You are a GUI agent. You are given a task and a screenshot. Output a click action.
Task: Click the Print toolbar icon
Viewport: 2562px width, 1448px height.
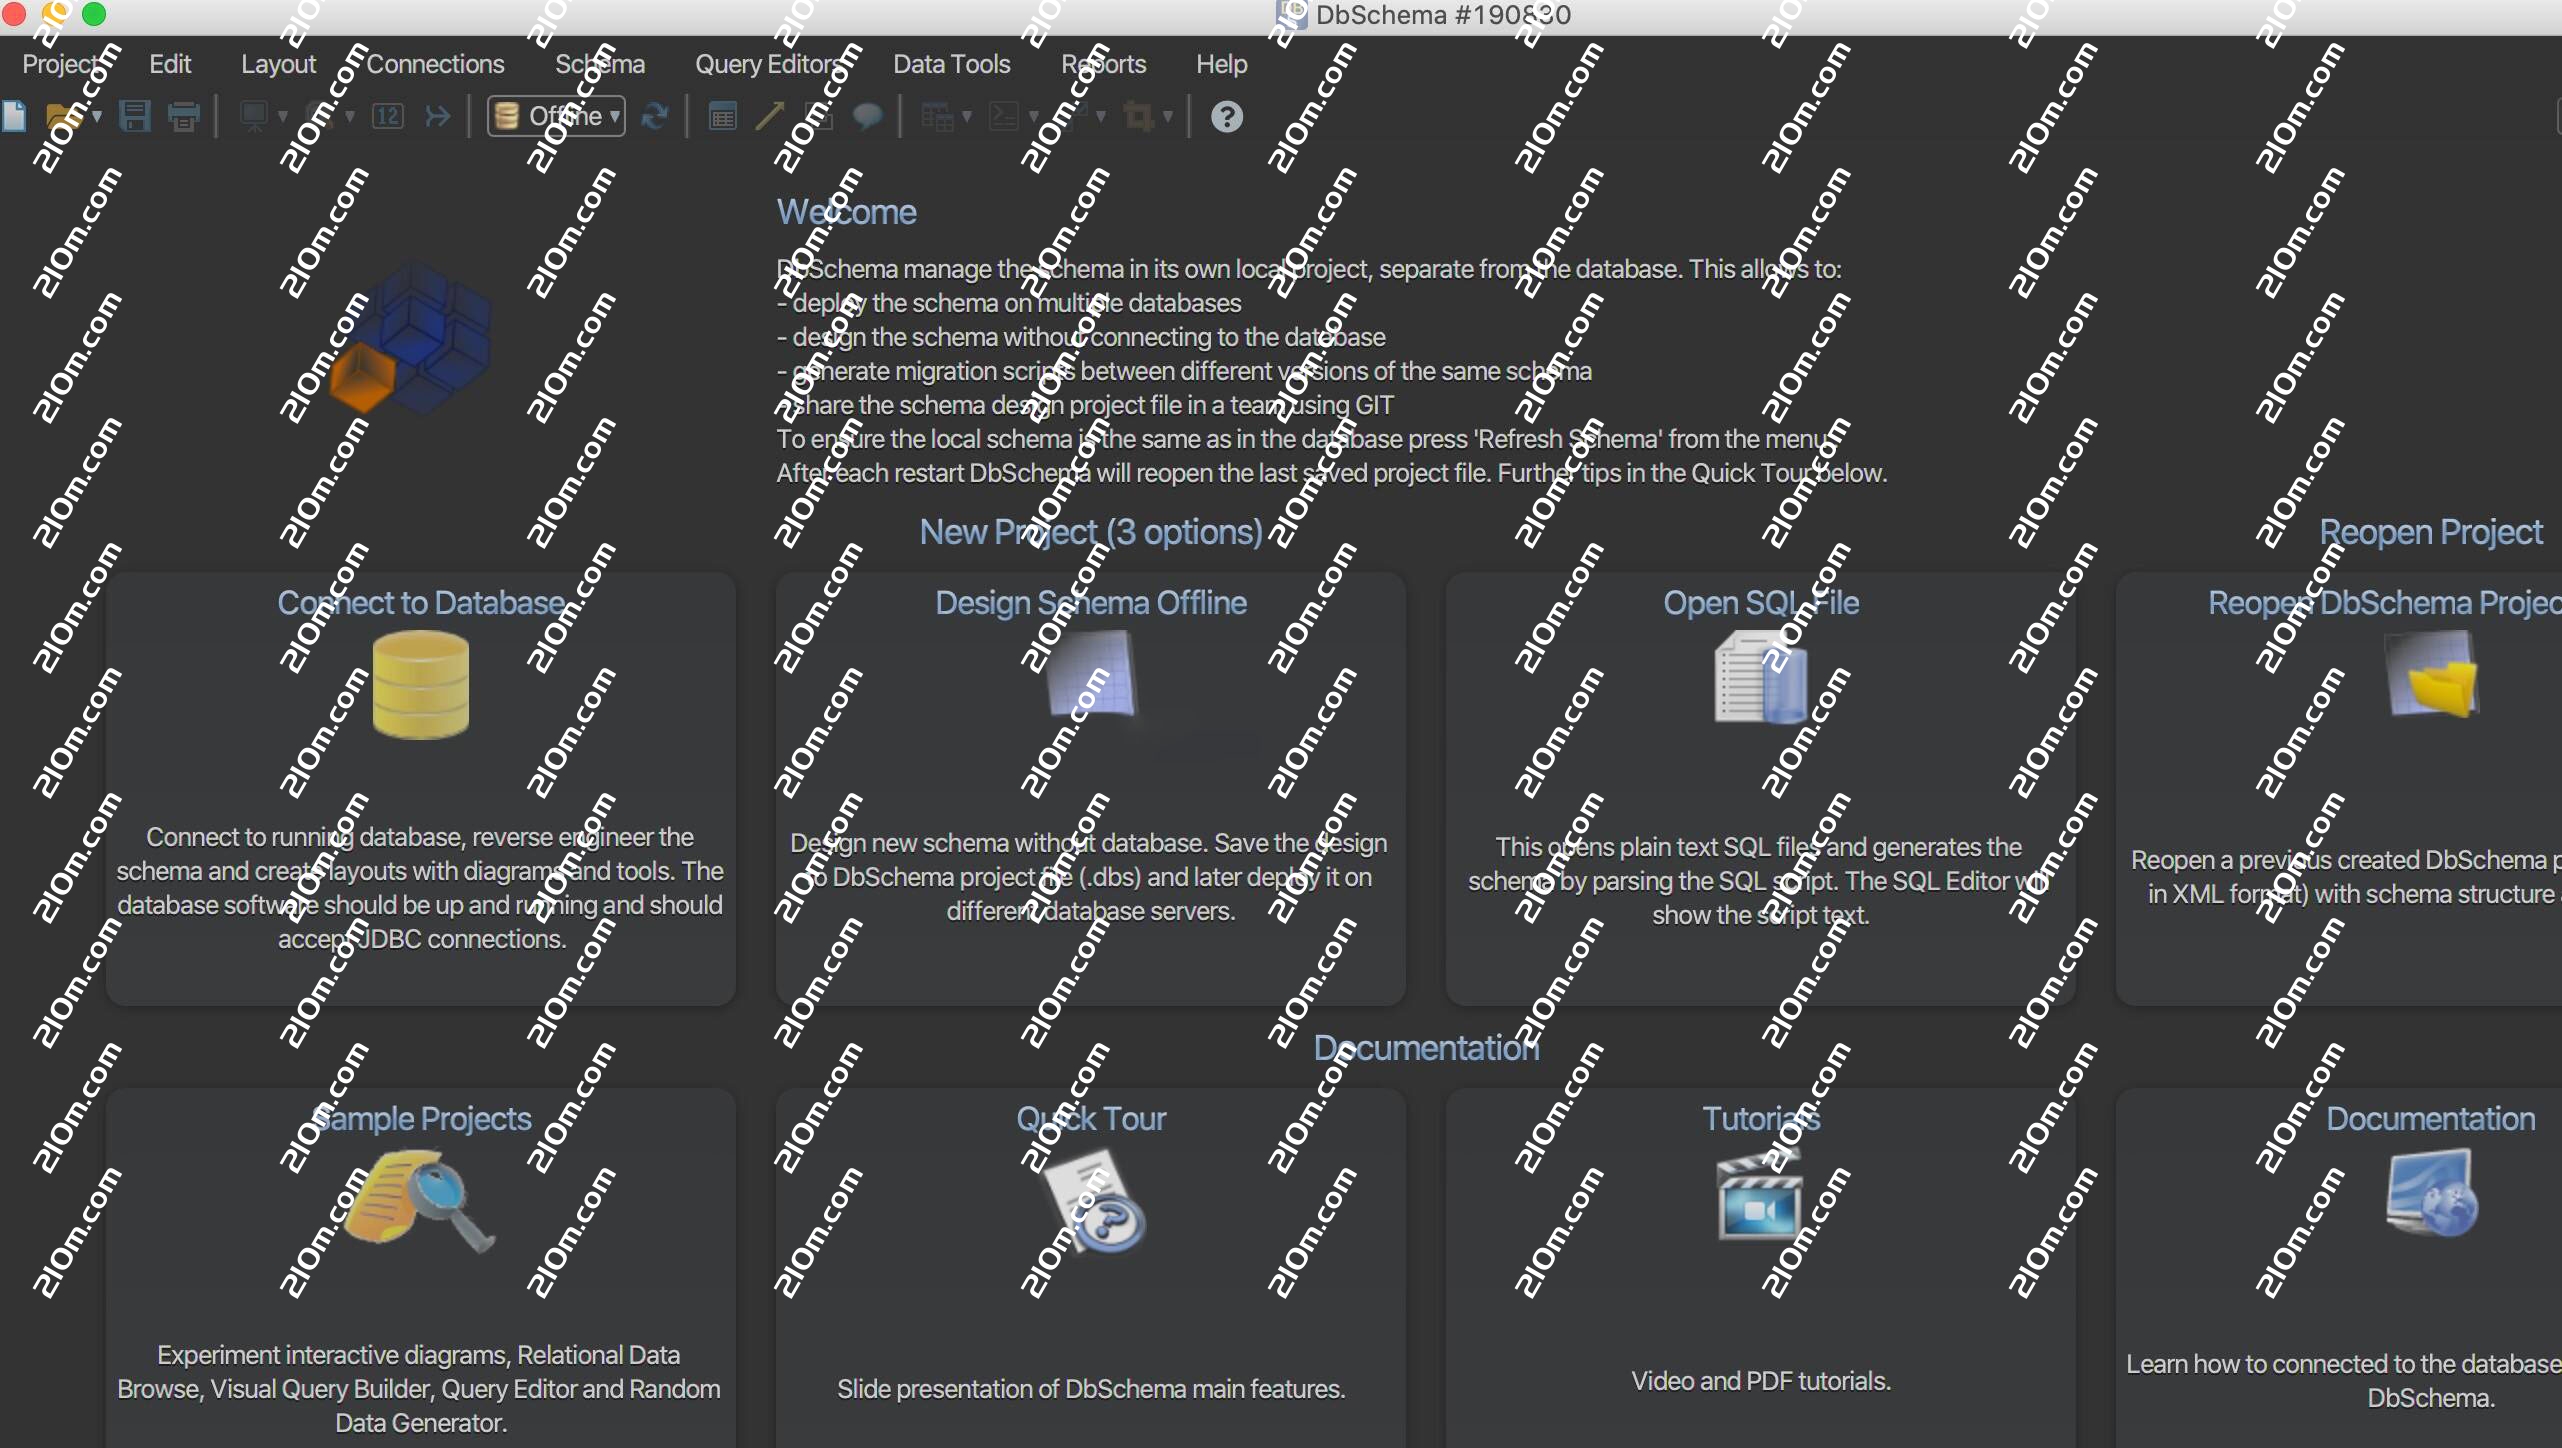point(184,117)
